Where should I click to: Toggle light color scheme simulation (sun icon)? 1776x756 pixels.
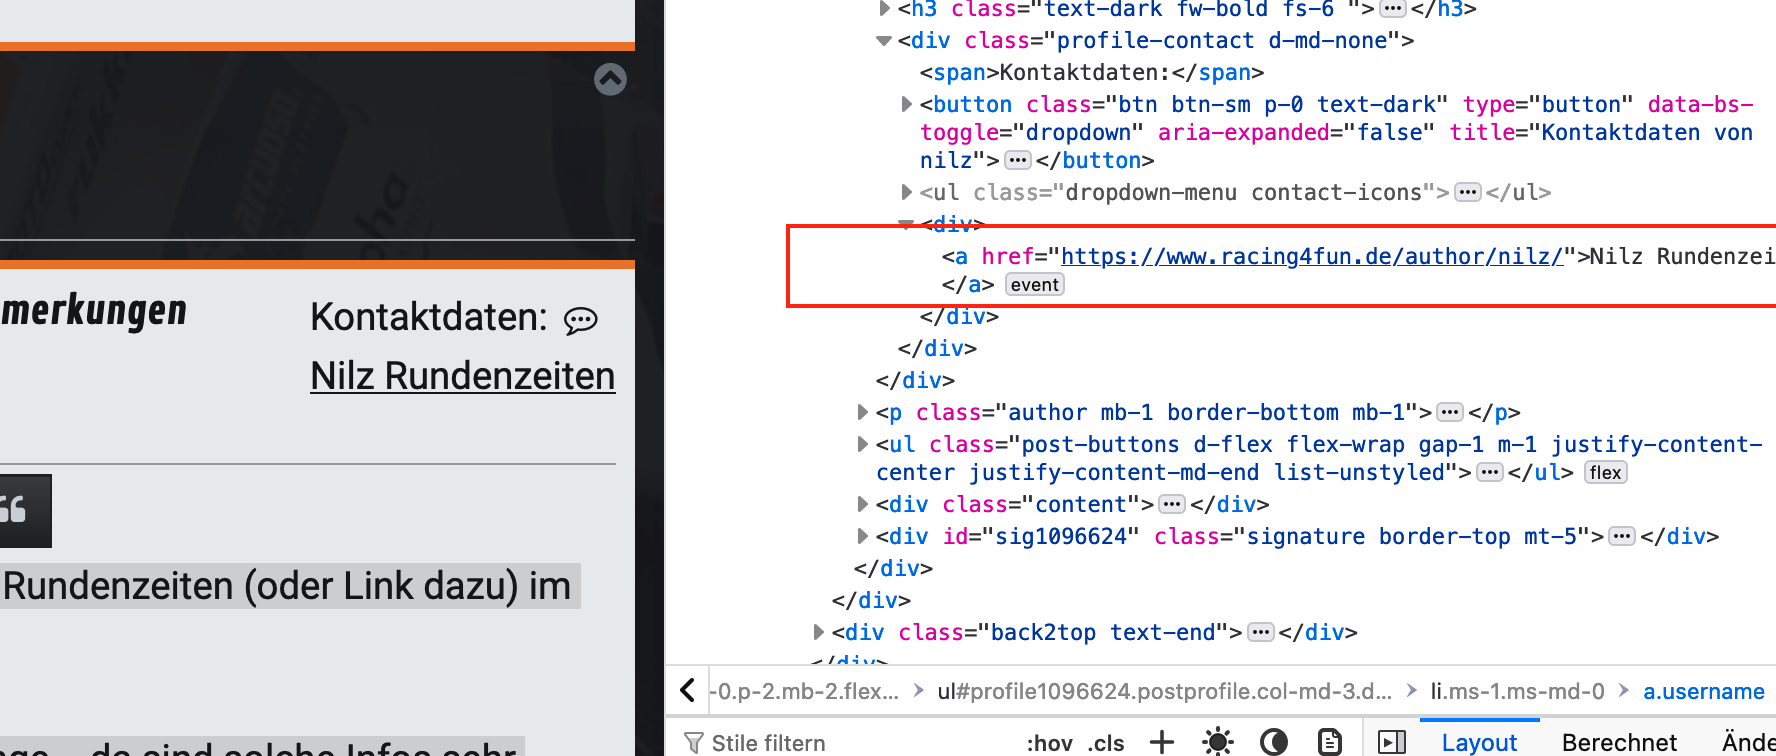pyautogui.click(x=1217, y=742)
